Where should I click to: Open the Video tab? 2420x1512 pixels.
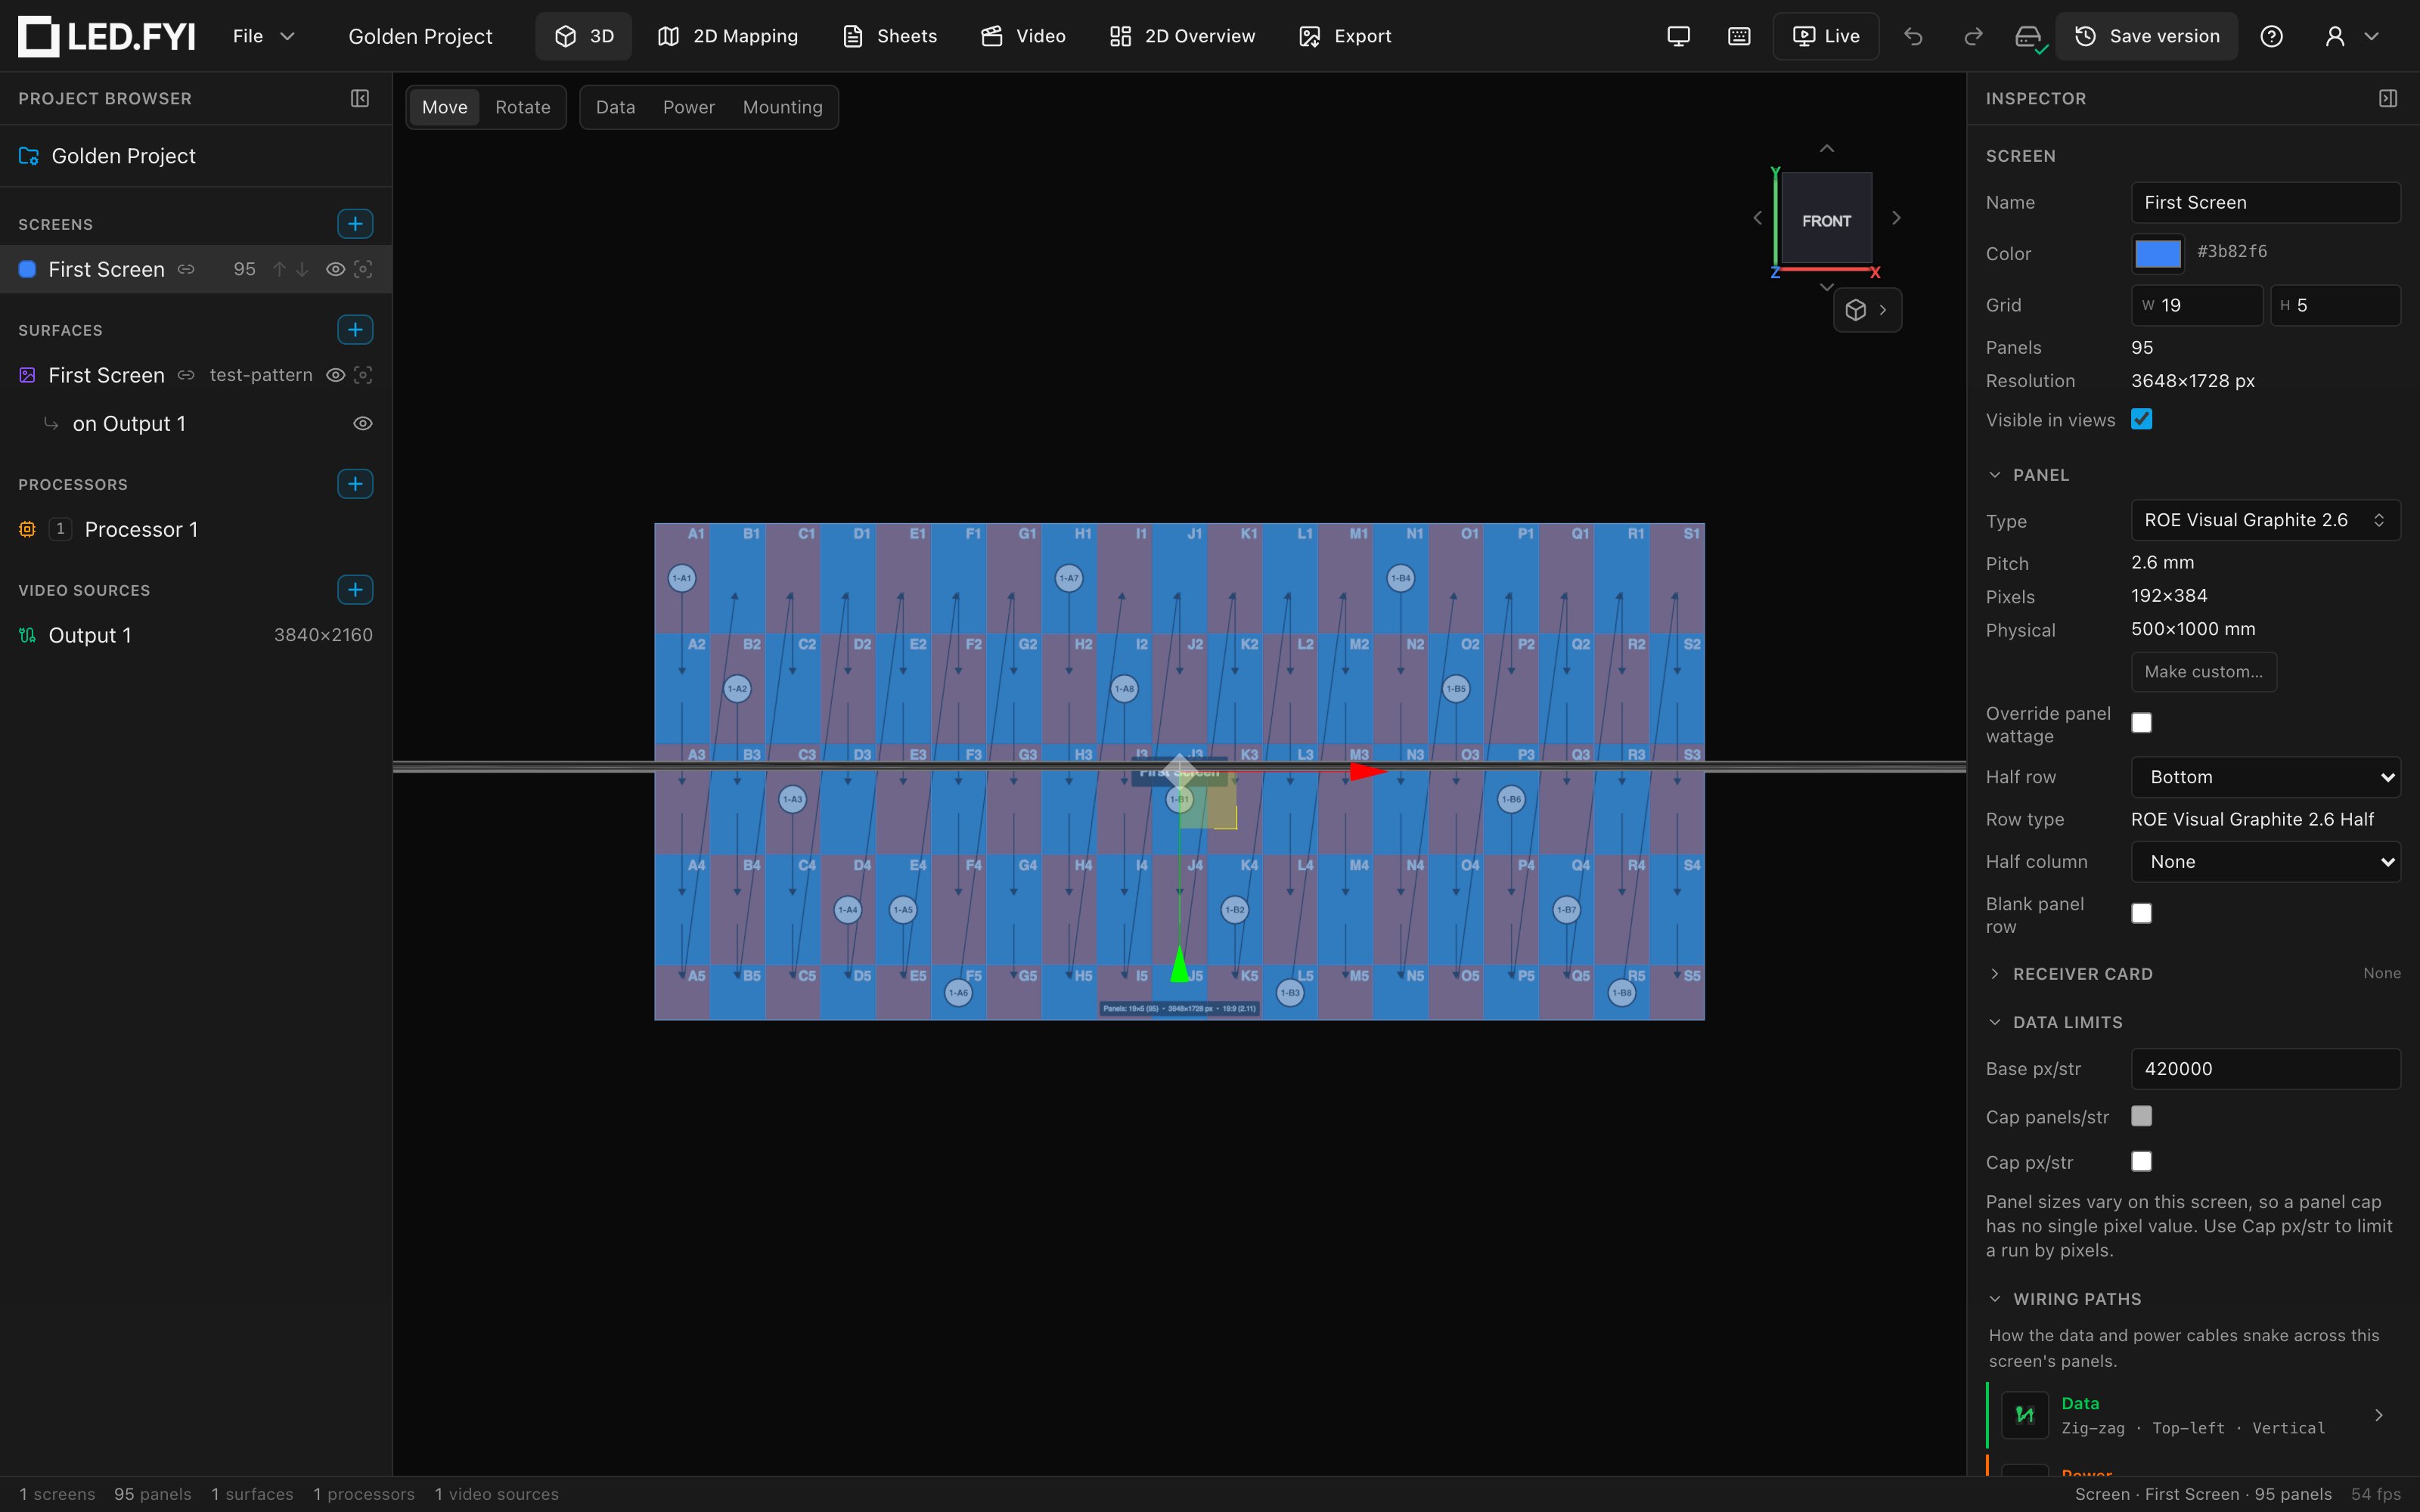pyautogui.click(x=1023, y=36)
